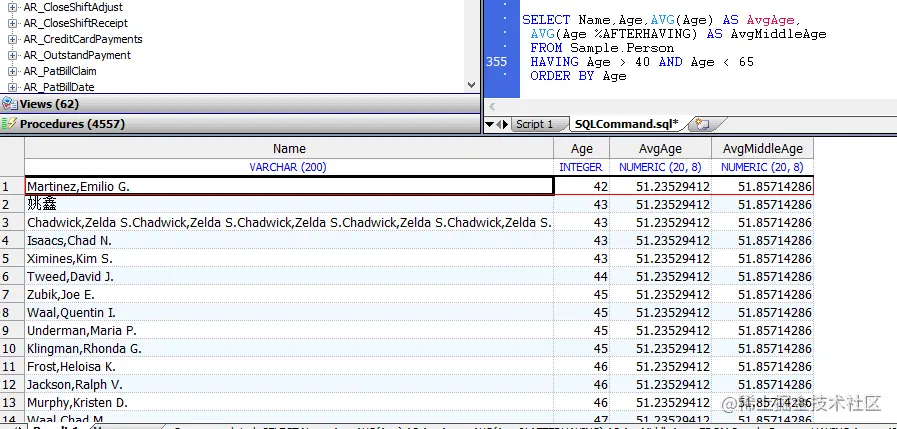Click the editor horizontal scroll left arrow

[x=491, y=106]
